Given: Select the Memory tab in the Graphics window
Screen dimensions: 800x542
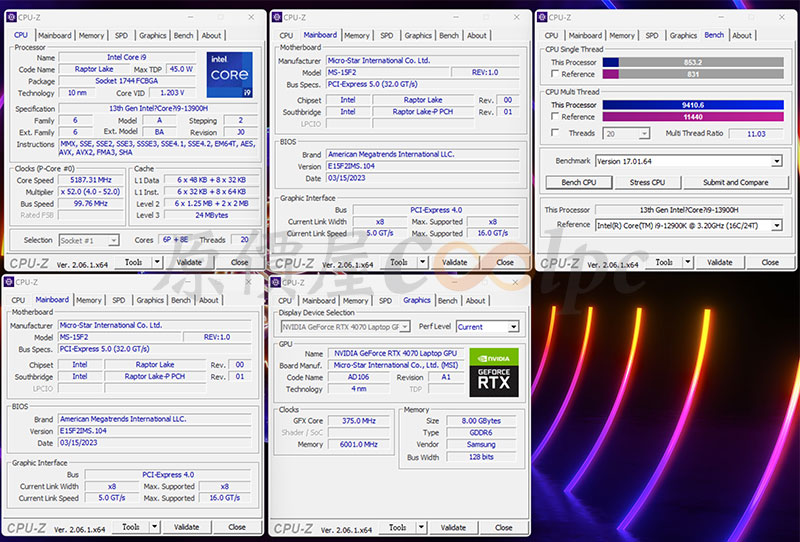Looking at the screenshot, I should (356, 301).
